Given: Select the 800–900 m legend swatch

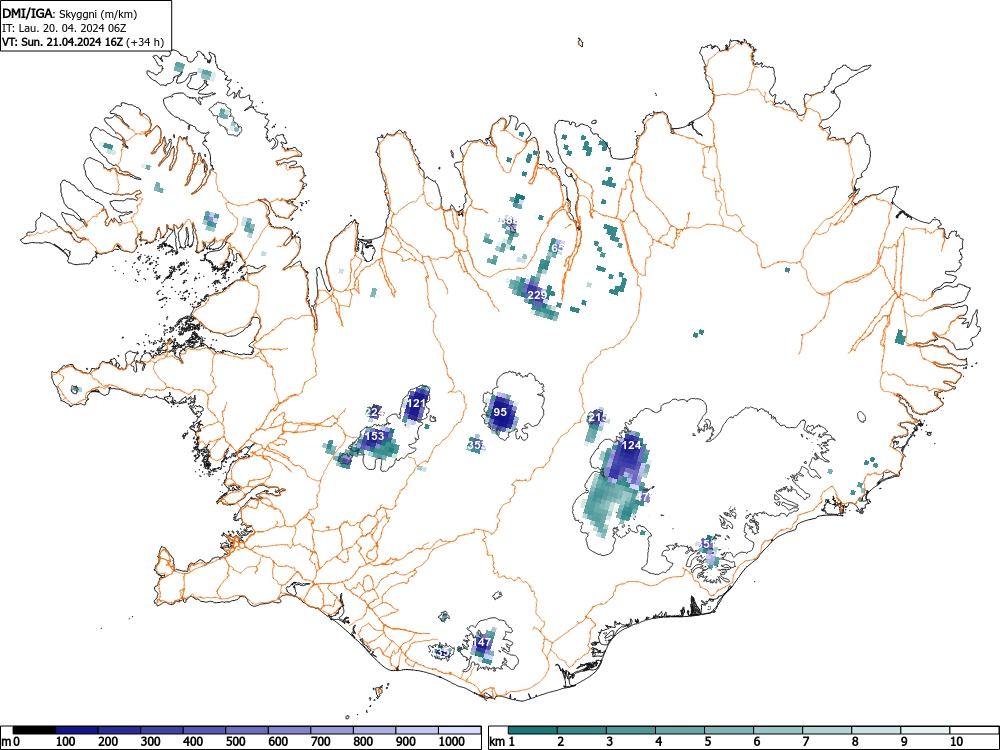Looking at the screenshot, I should tap(374, 730).
